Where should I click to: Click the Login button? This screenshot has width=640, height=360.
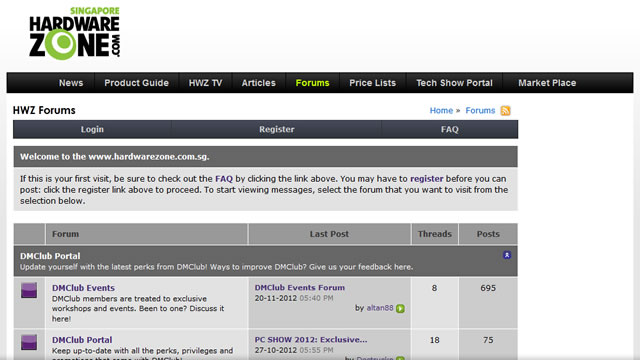point(92,129)
